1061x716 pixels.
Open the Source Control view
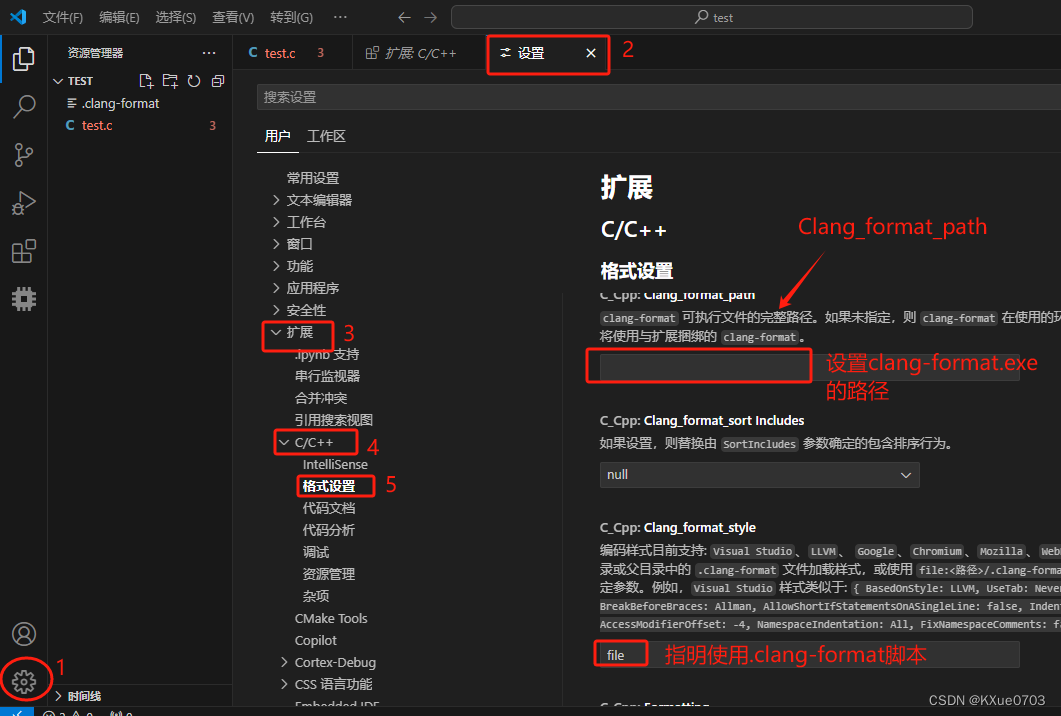[x=24, y=155]
